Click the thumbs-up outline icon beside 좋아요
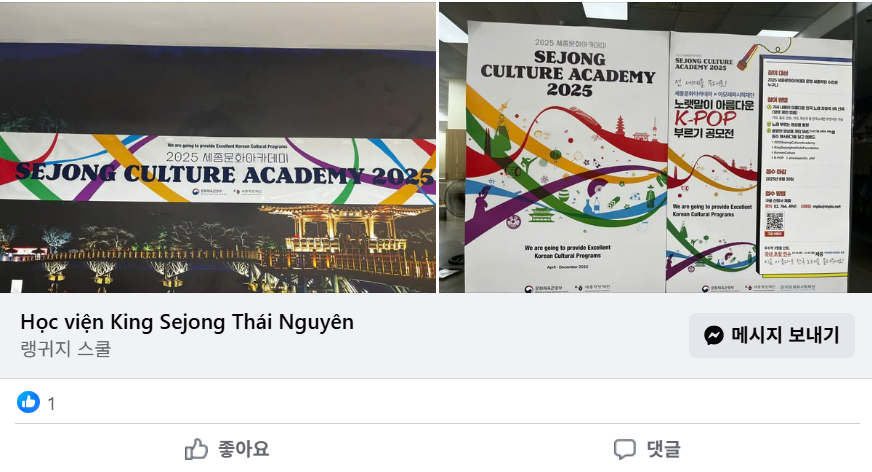872x472 pixels. click(x=196, y=449)
